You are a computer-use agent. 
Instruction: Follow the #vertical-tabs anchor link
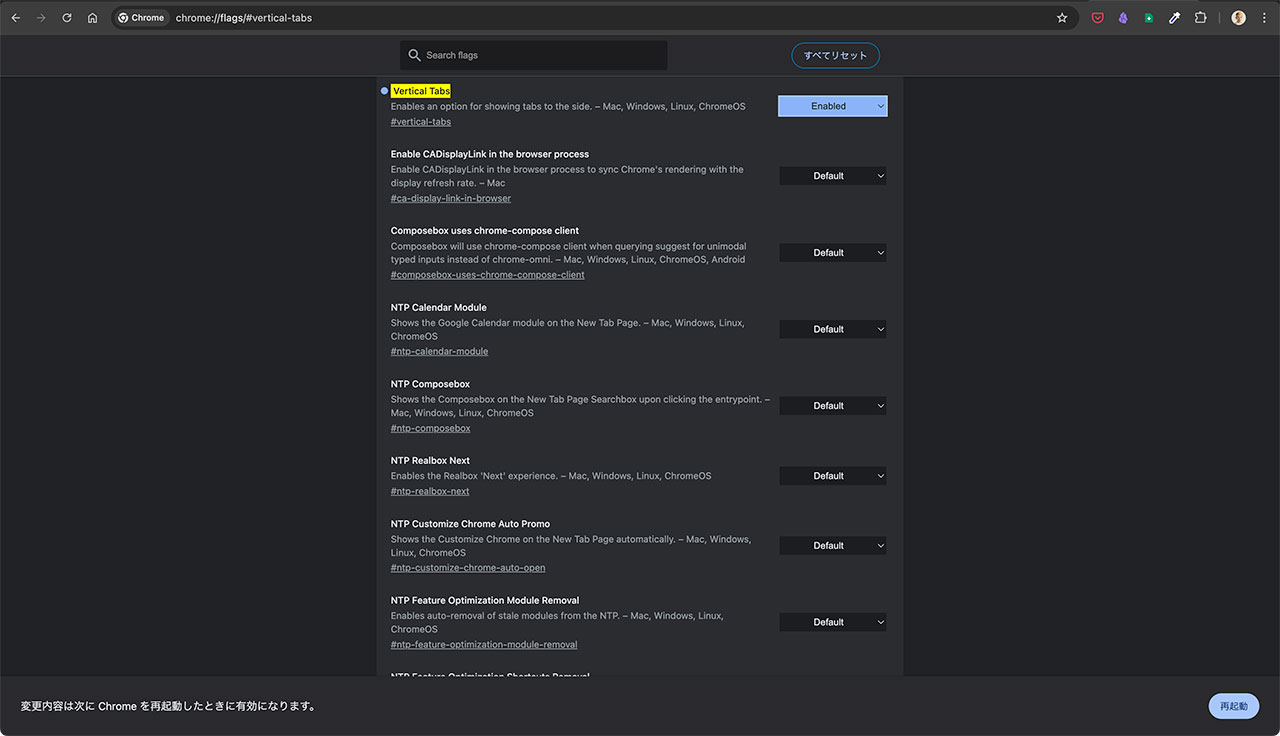click(x=420, y=122)
